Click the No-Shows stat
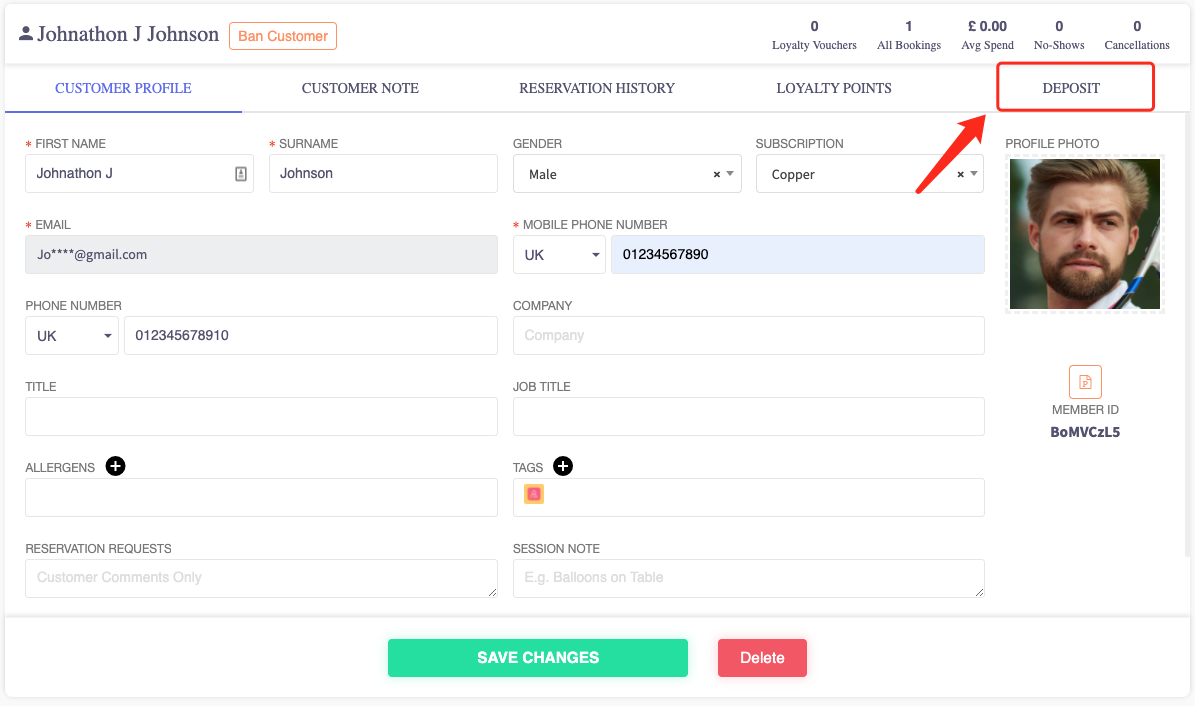1195x706 pixels. (x=1059, y=35)
